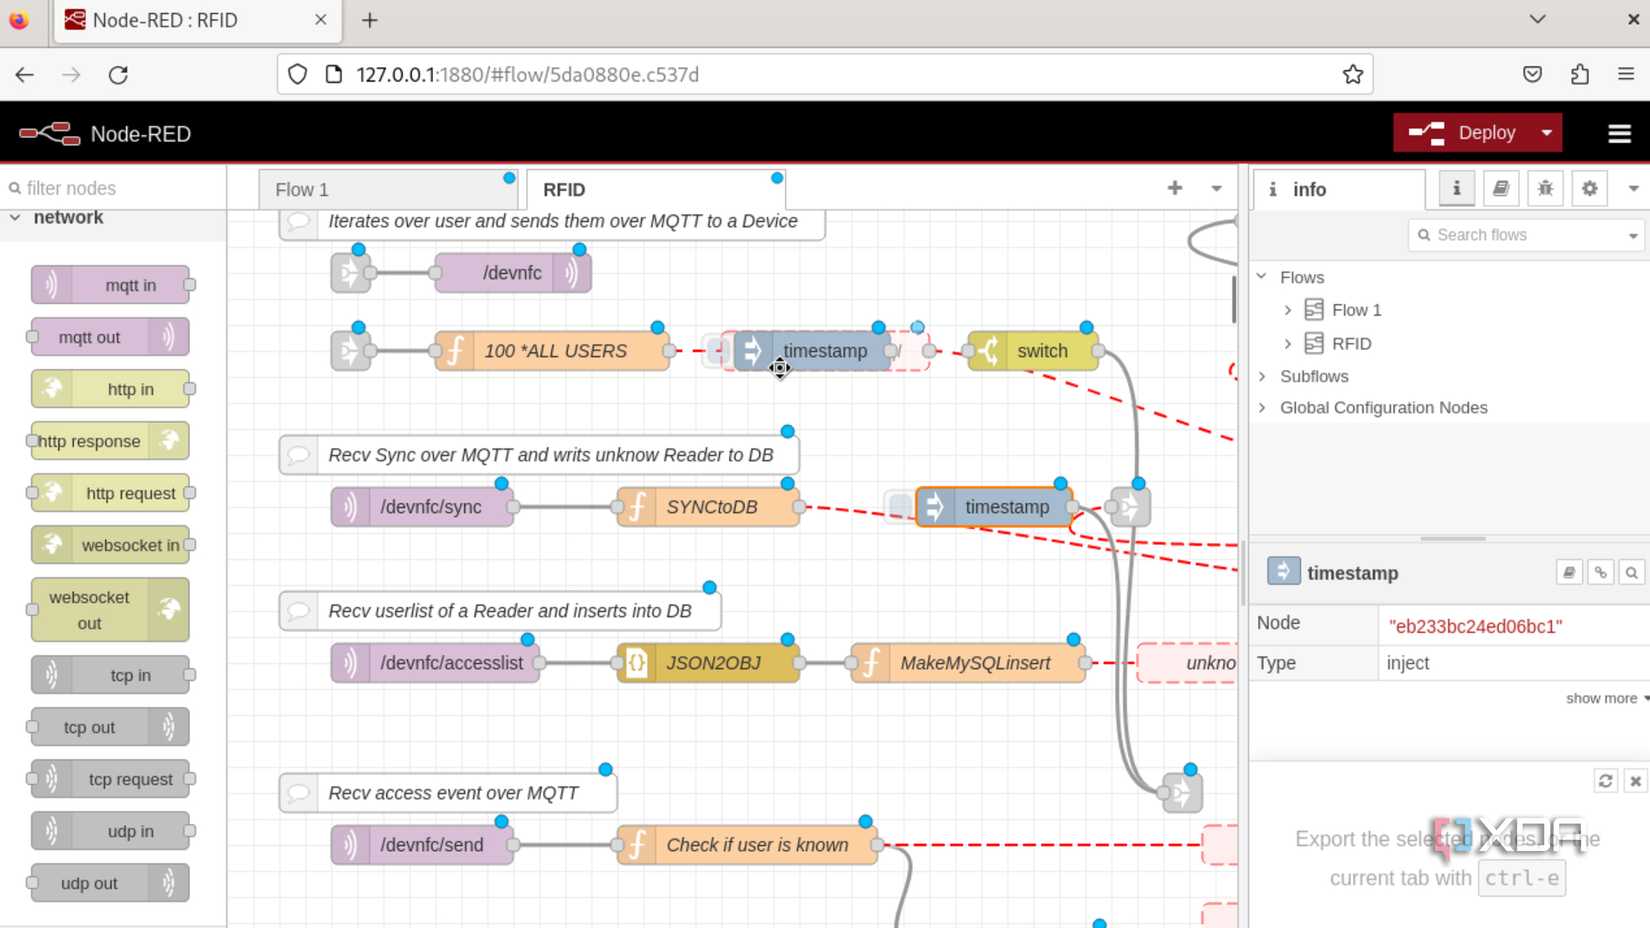Open the flow tab list dropdown next to plus
This screenshot has height=928, width=1650.
pyautogui.click(x=1215, y=188)
